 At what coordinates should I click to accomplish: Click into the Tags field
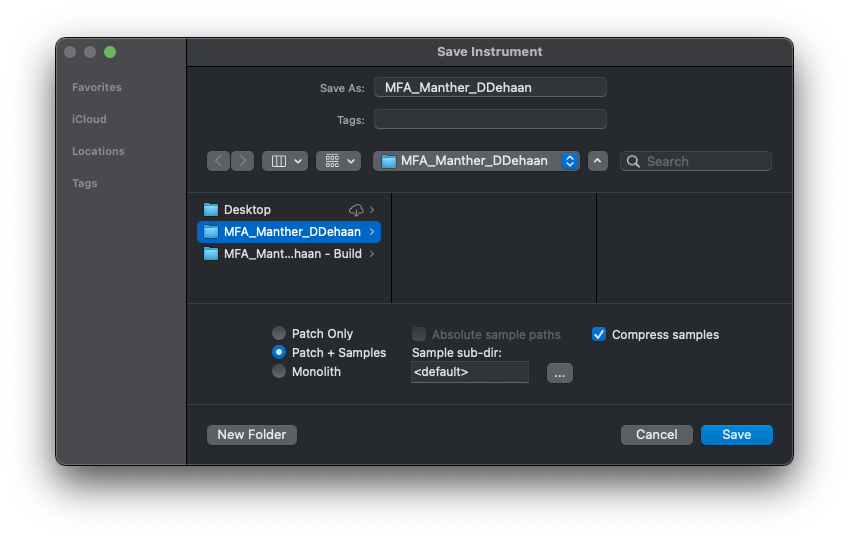click(490, 120)
